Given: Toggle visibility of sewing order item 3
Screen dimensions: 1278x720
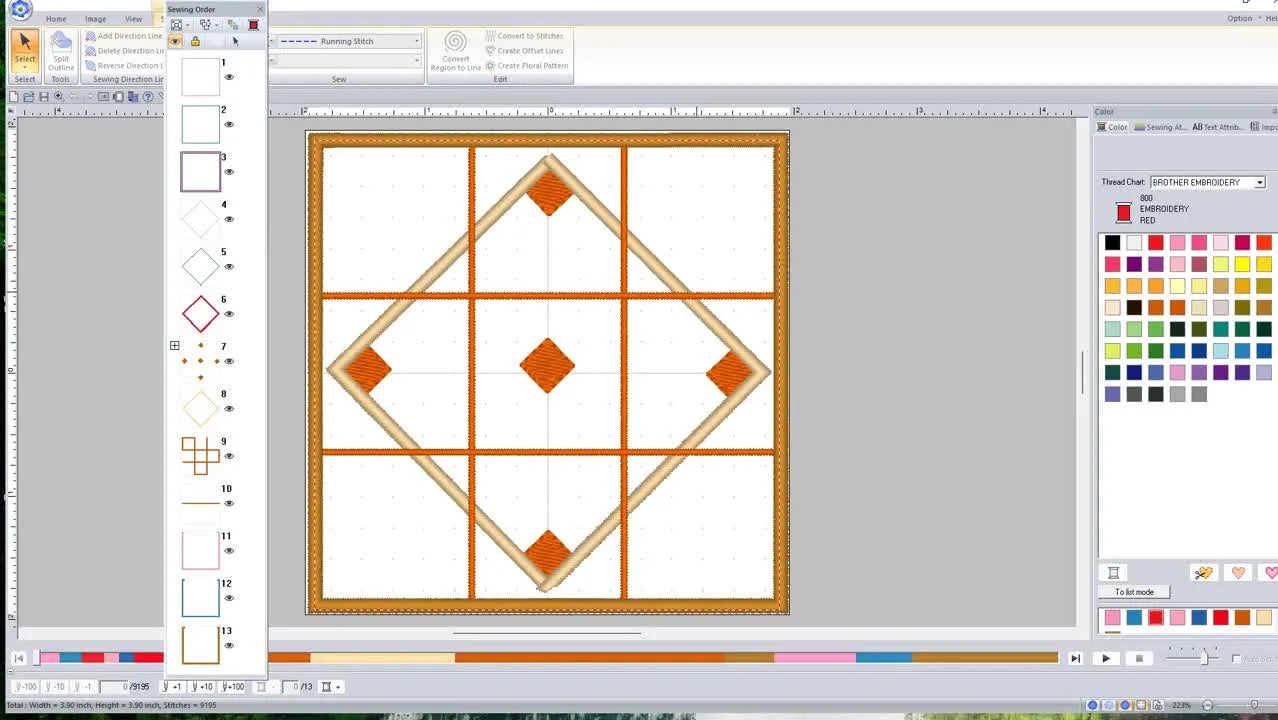Looking at the screenshot, I should point(229,172).
